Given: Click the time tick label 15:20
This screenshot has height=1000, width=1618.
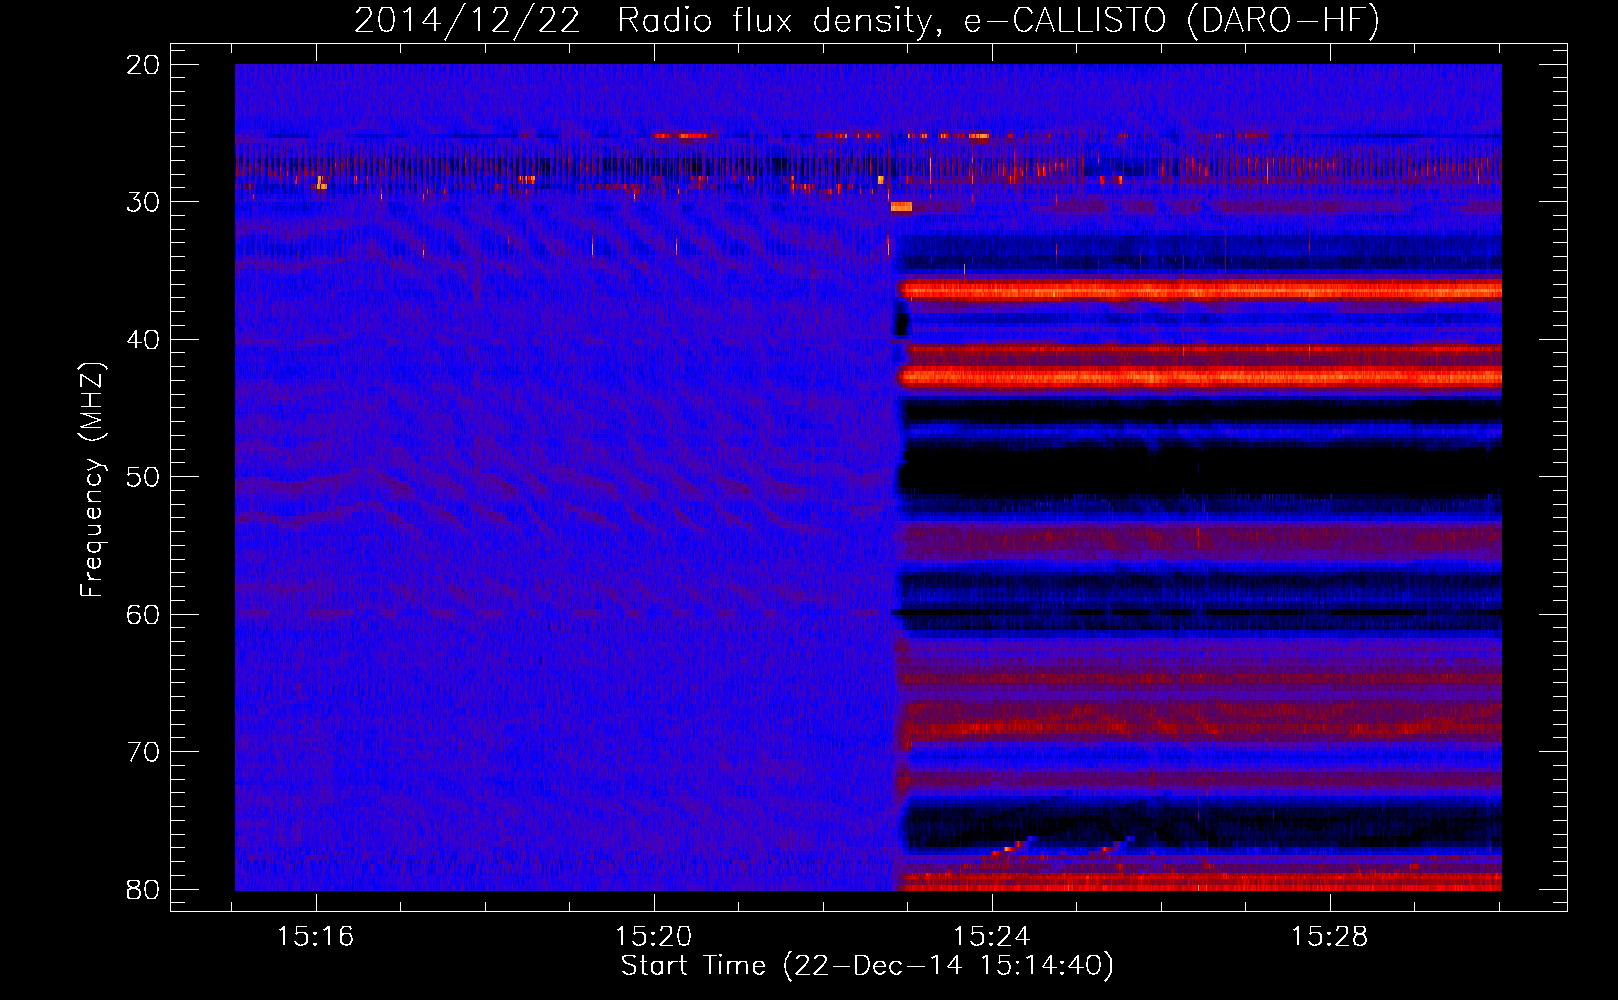Looking at the screenshot, I should (x=654, y=937).
